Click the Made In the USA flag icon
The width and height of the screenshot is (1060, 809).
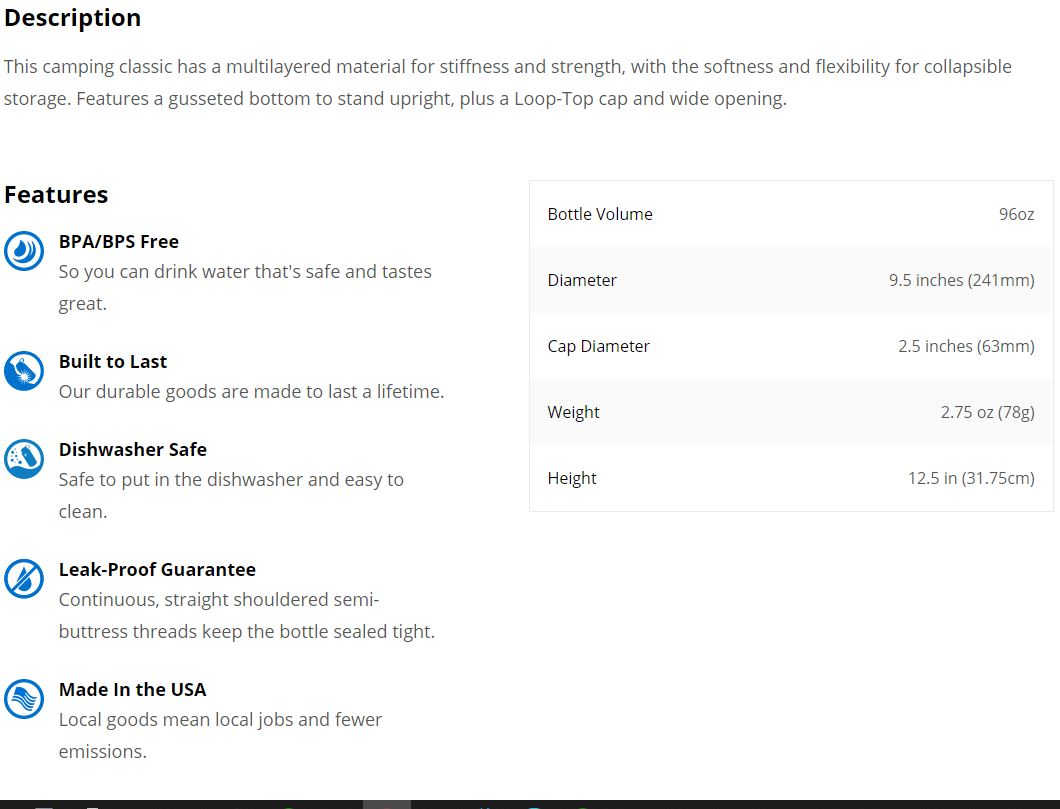(24, 699)
